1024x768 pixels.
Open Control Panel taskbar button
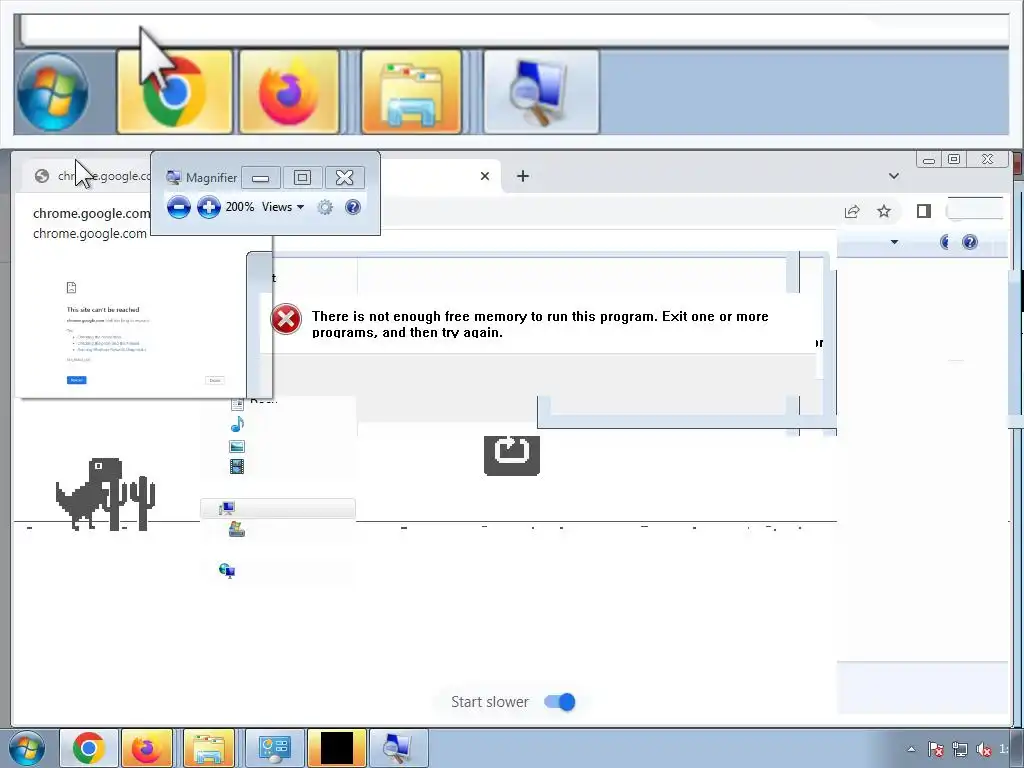pos(275,748)
